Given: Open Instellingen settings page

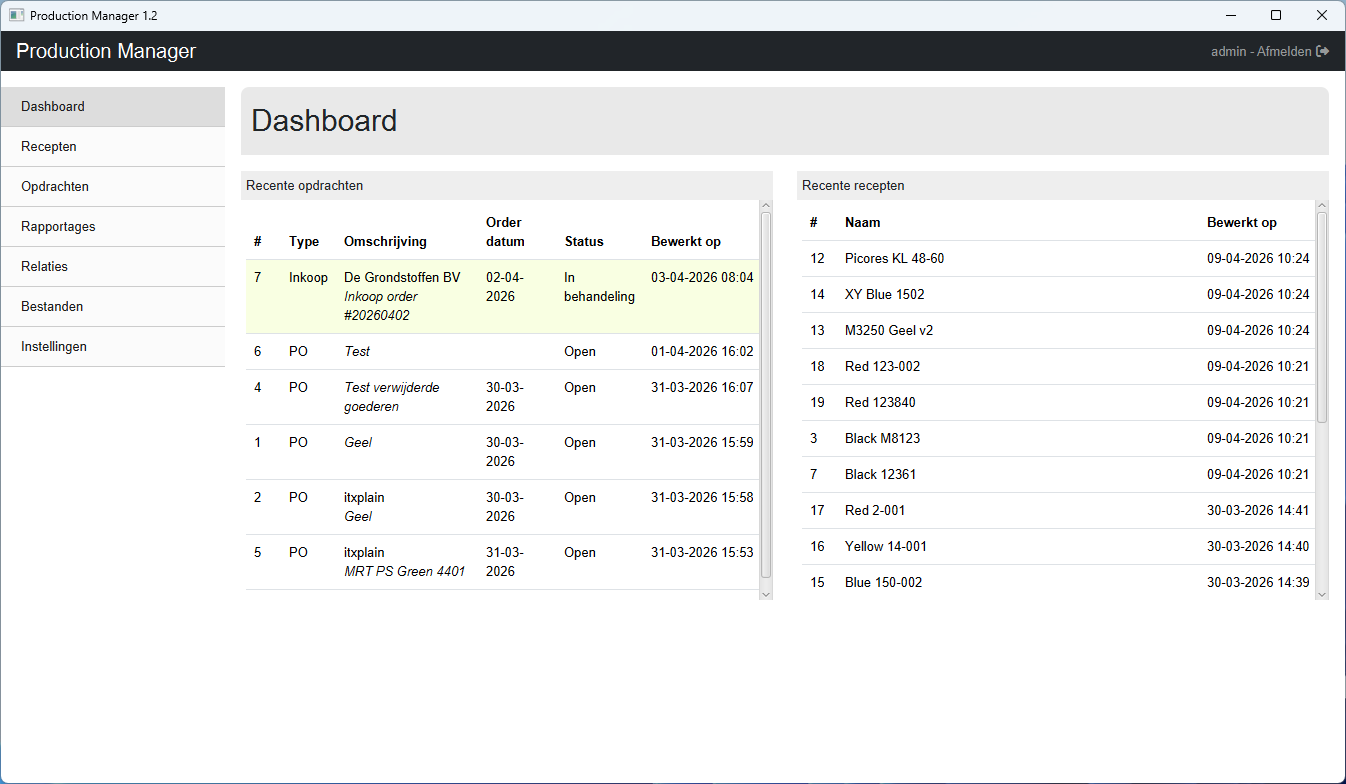Looking at the screenshot, I should pyautogui.click(x=54, y=347).
